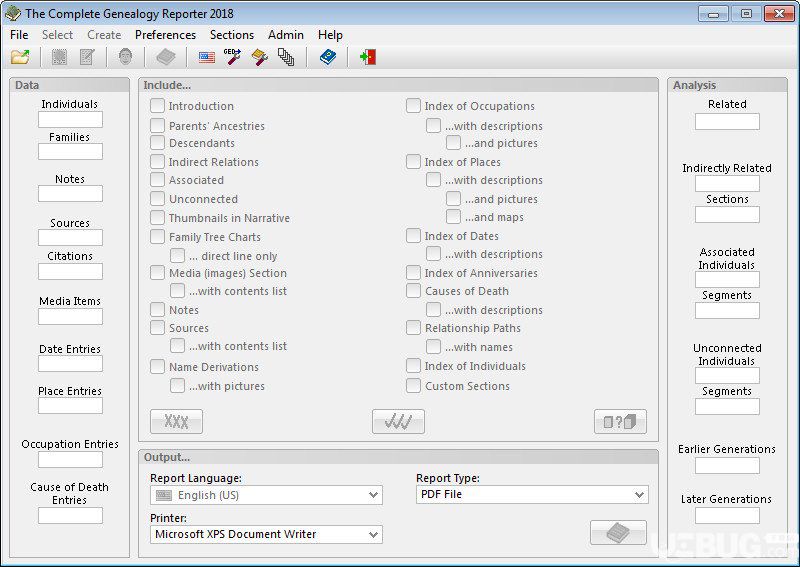
Task: Click the Related analysis field
Action: [x=727, y=121]
